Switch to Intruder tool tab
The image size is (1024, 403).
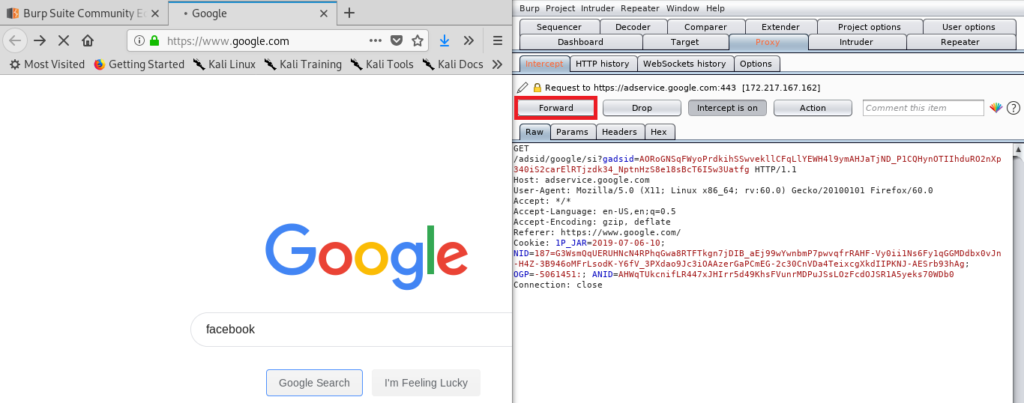(x=856, y=42)
